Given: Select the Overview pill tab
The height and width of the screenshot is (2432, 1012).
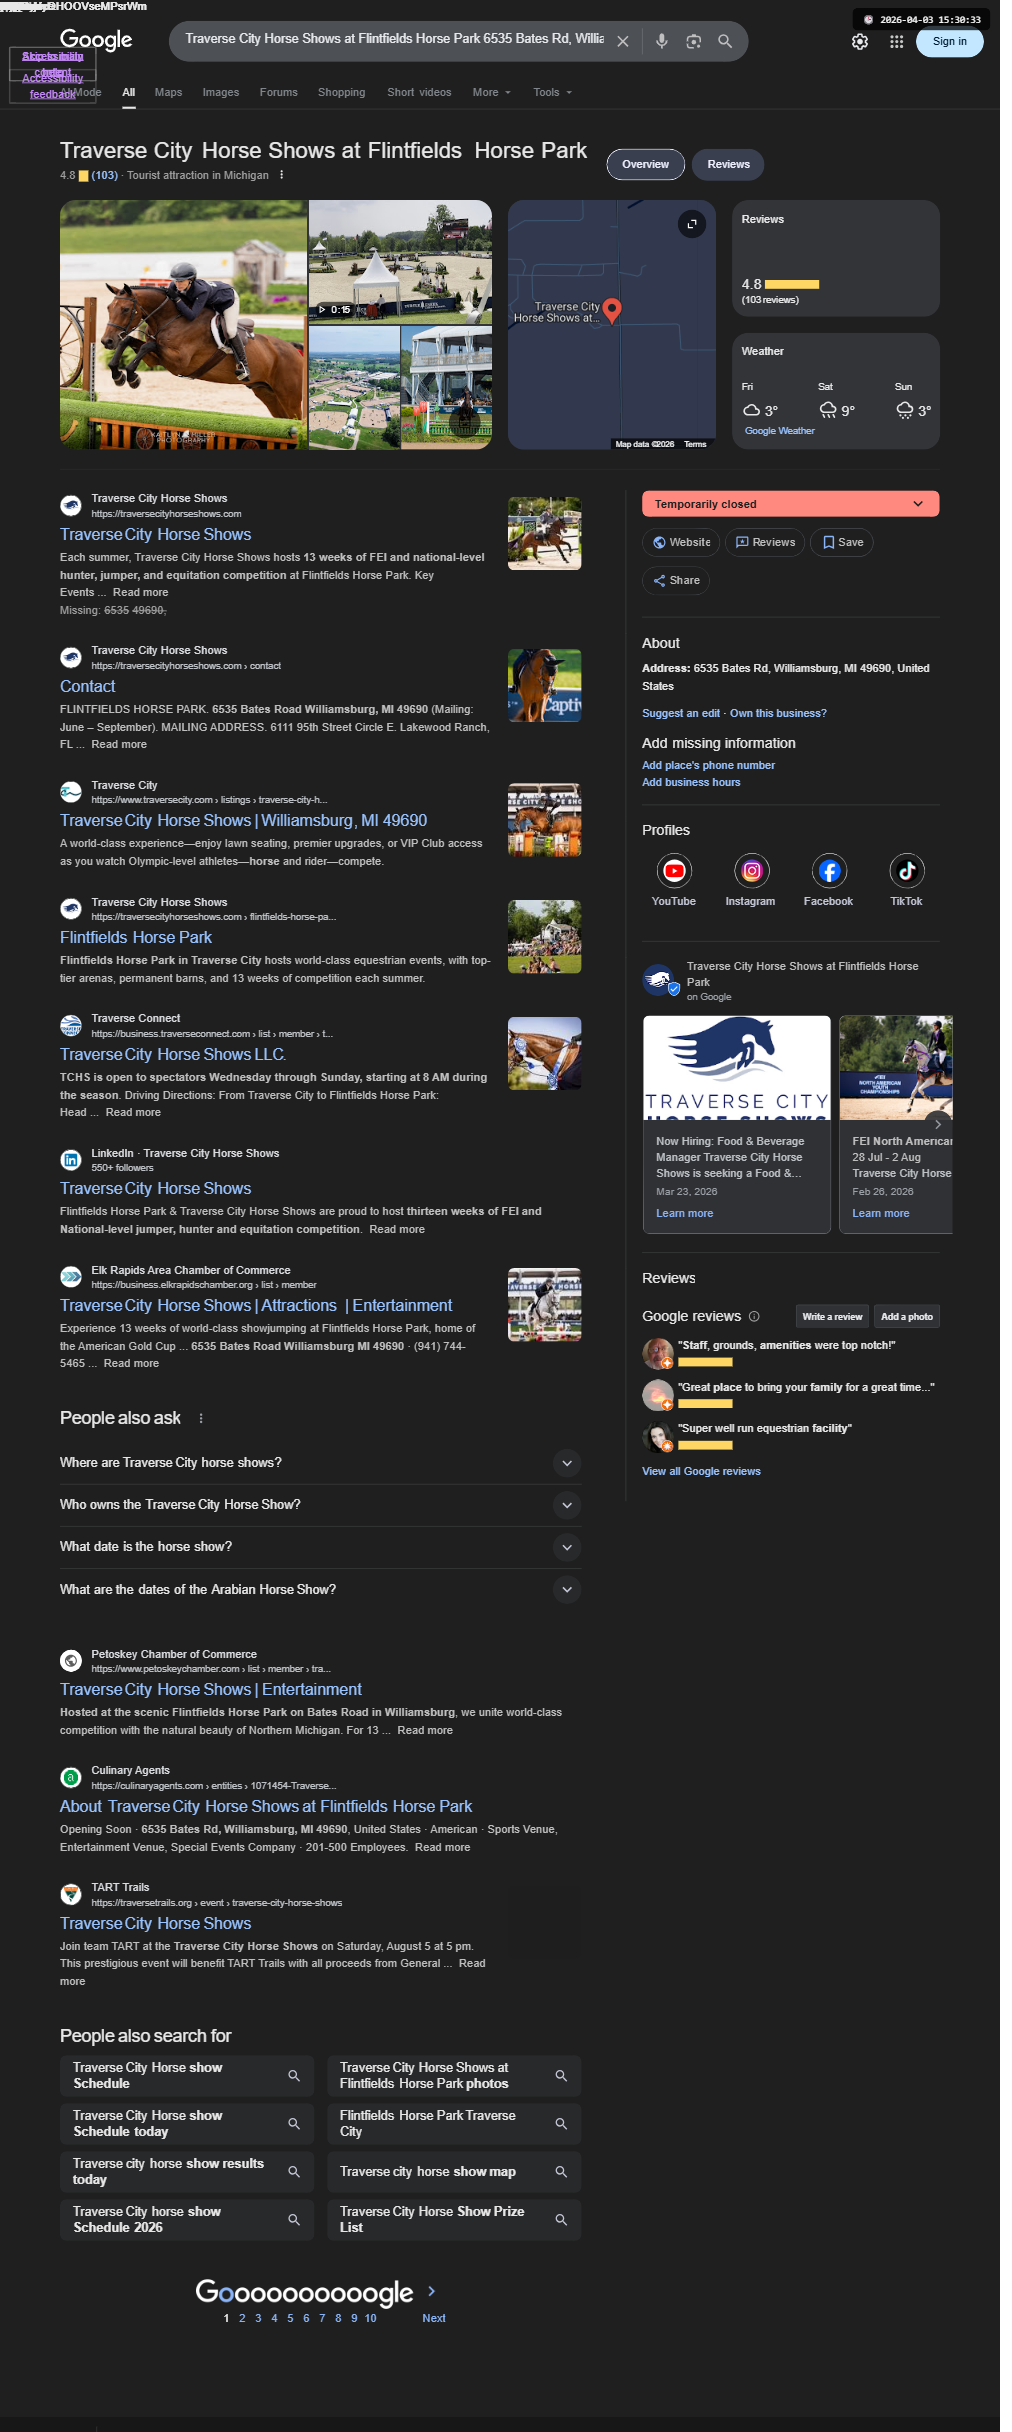Looking at the screenshot, I should [645, 164].
